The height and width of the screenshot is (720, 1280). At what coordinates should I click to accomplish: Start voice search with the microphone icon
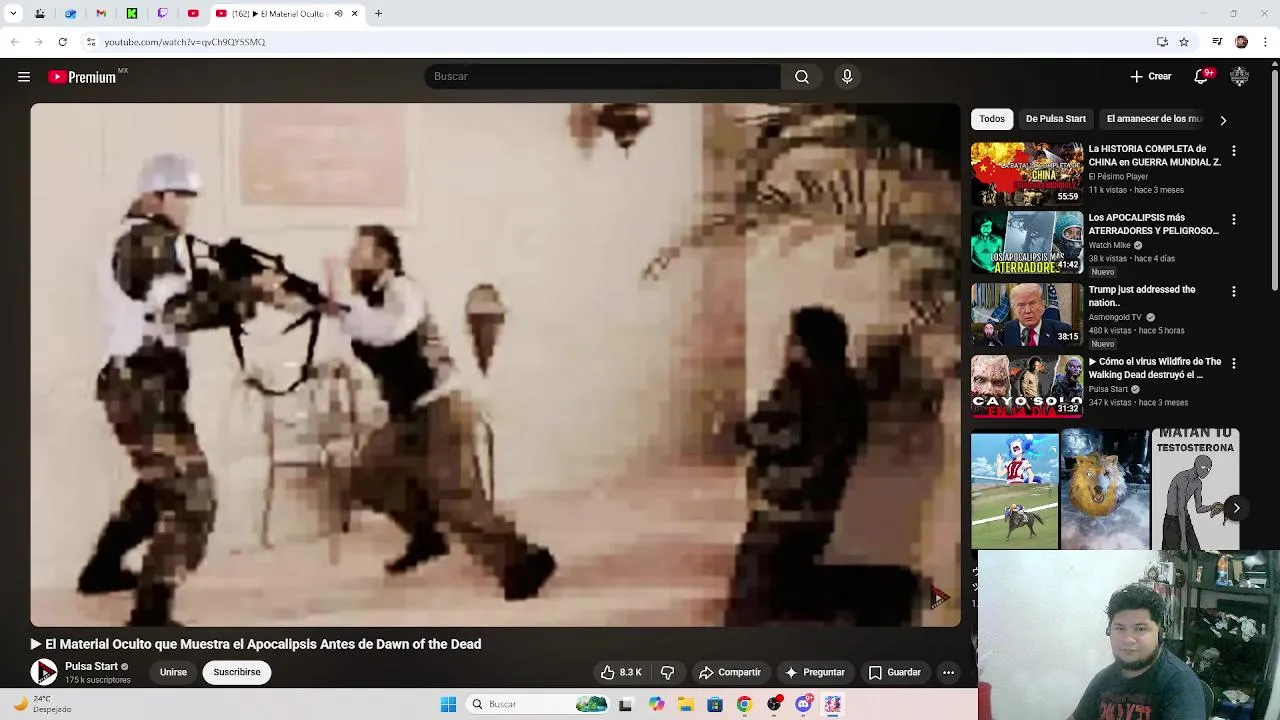coord(847,77)
